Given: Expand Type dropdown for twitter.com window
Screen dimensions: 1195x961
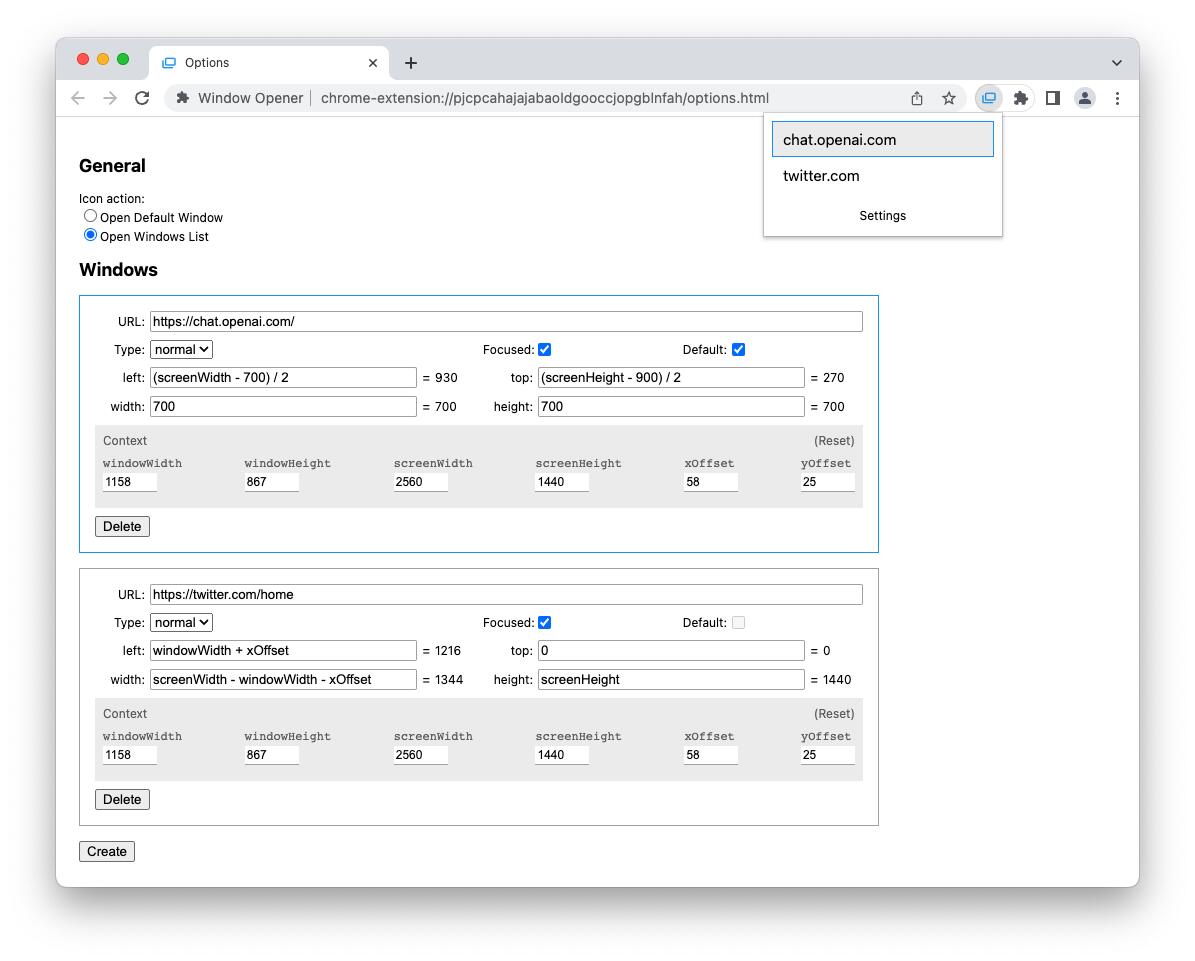Looking at the screenshot, I should click(x=181, y=623).
